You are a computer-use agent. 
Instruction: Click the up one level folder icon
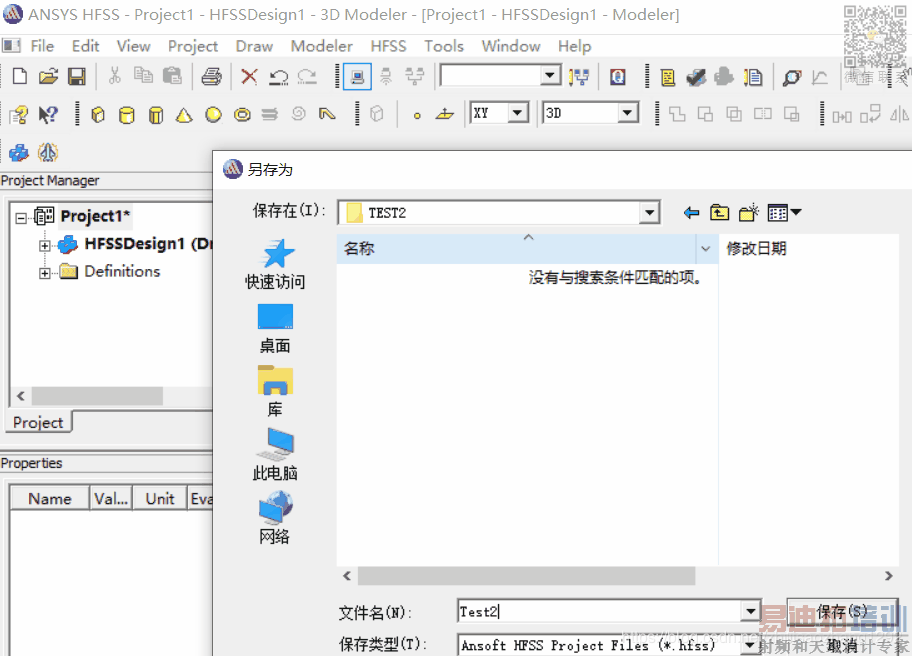tap(719, 213)
